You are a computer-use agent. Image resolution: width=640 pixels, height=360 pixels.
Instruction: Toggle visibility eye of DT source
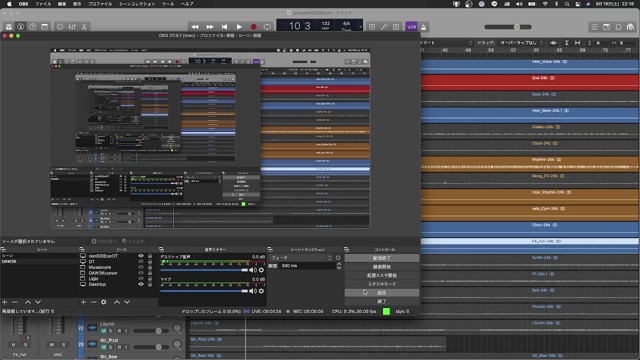click(x=141, y=262)
